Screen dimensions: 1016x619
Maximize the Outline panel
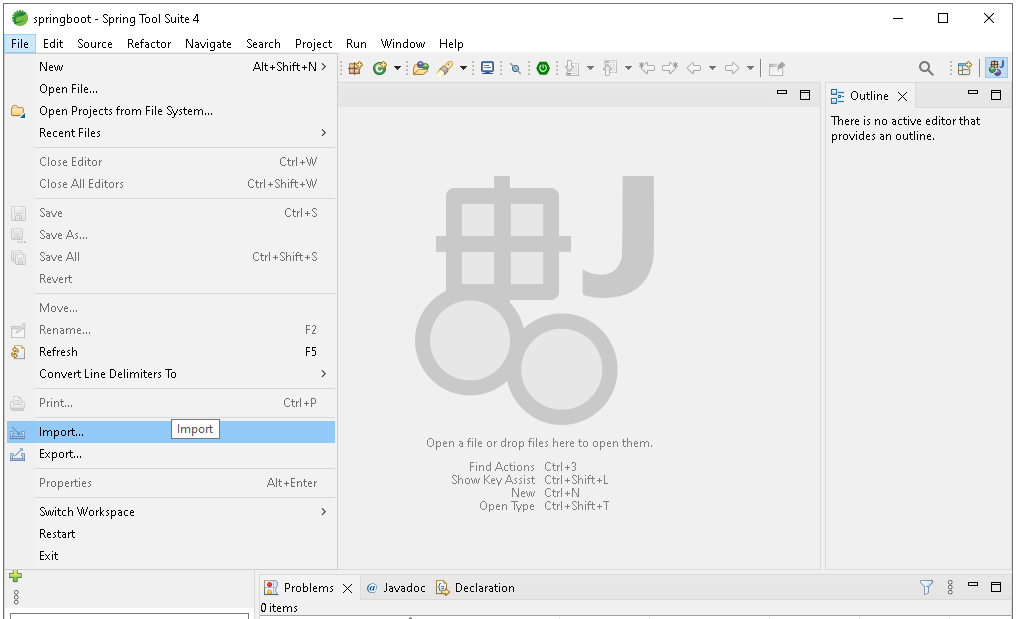coord(996,95)
